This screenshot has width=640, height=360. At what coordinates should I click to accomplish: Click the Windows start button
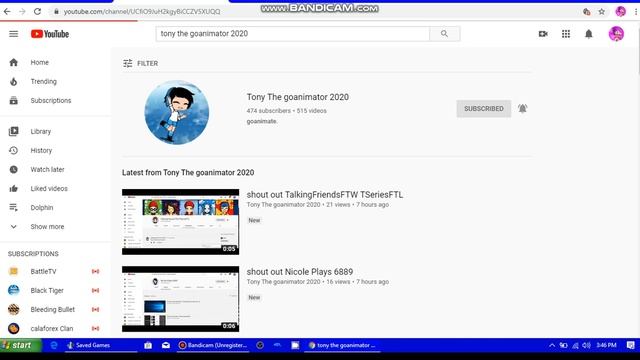click(20, 345)
